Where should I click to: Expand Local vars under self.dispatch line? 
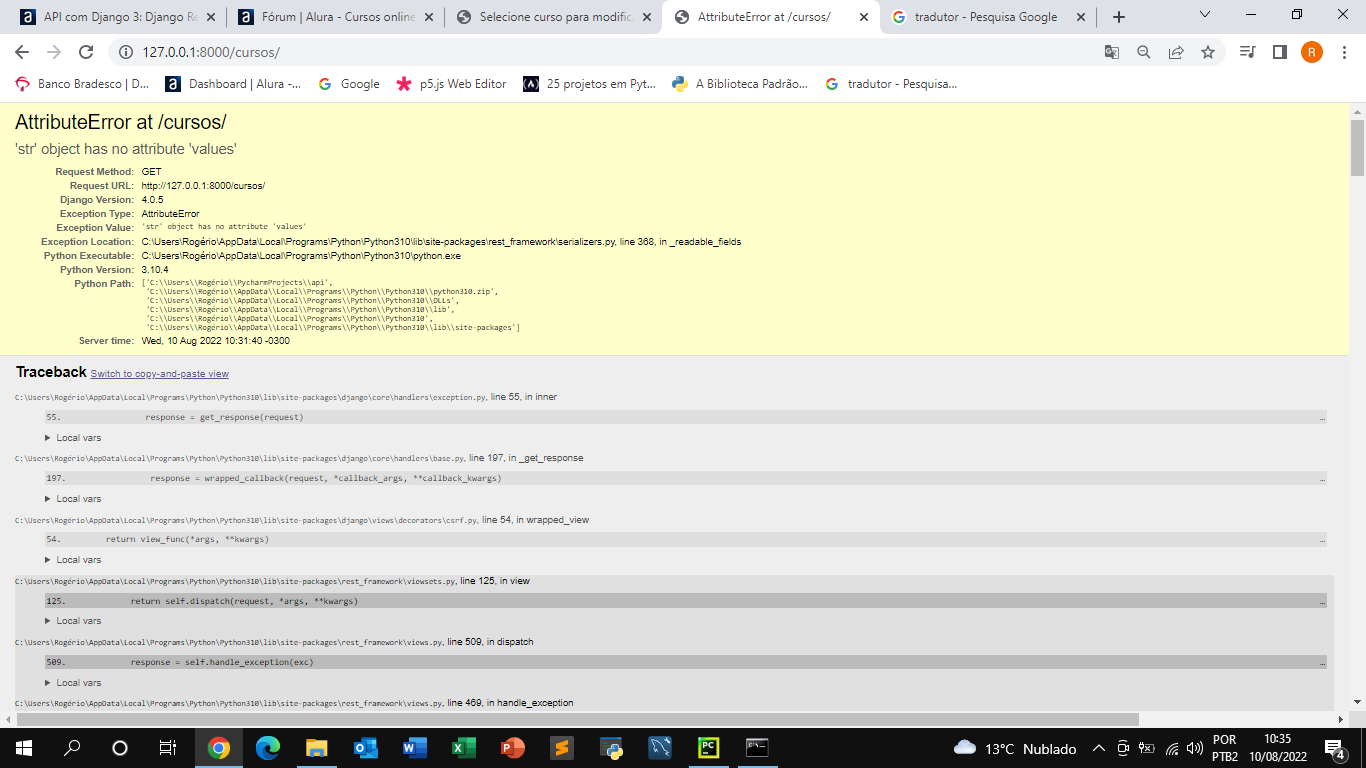pyautogui.click(x=73, y=621)
